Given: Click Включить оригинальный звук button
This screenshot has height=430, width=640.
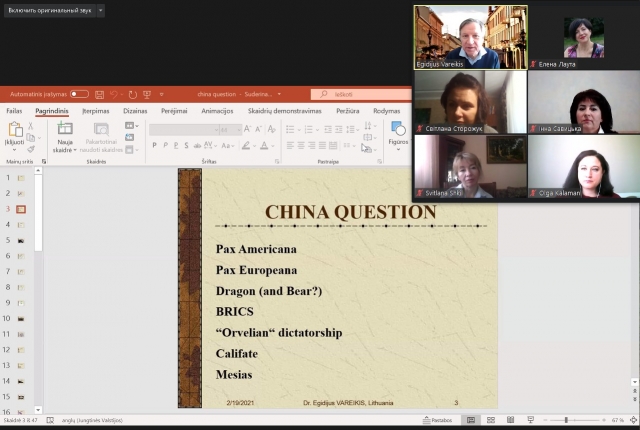Looking at the screenshot, I should tap(48, 10).
